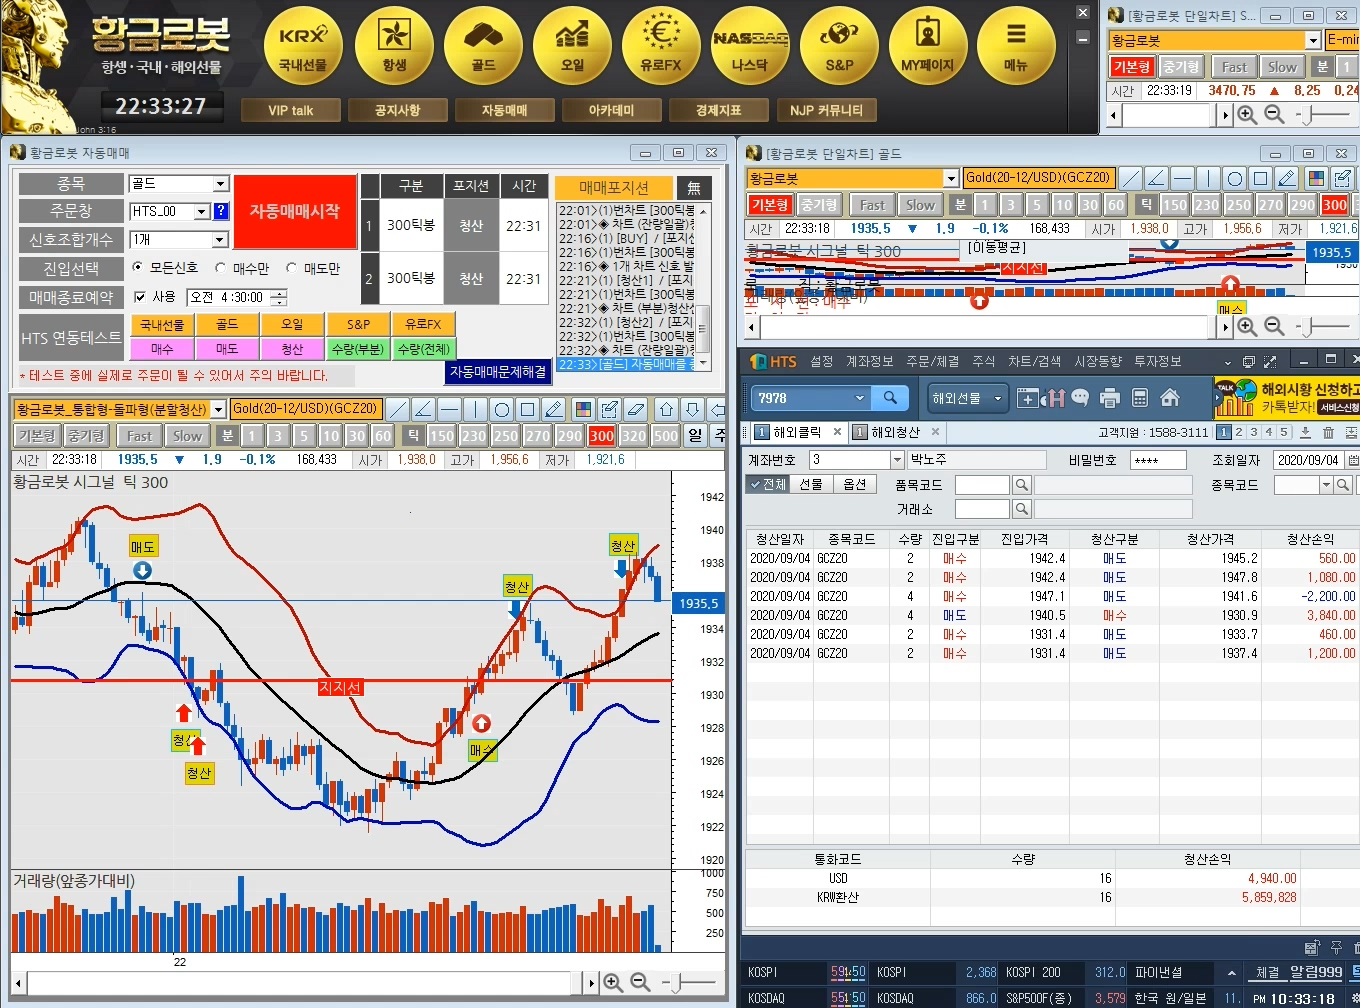Open 설정 menu in HTS

pyautogui.click(x=821, y=361)
